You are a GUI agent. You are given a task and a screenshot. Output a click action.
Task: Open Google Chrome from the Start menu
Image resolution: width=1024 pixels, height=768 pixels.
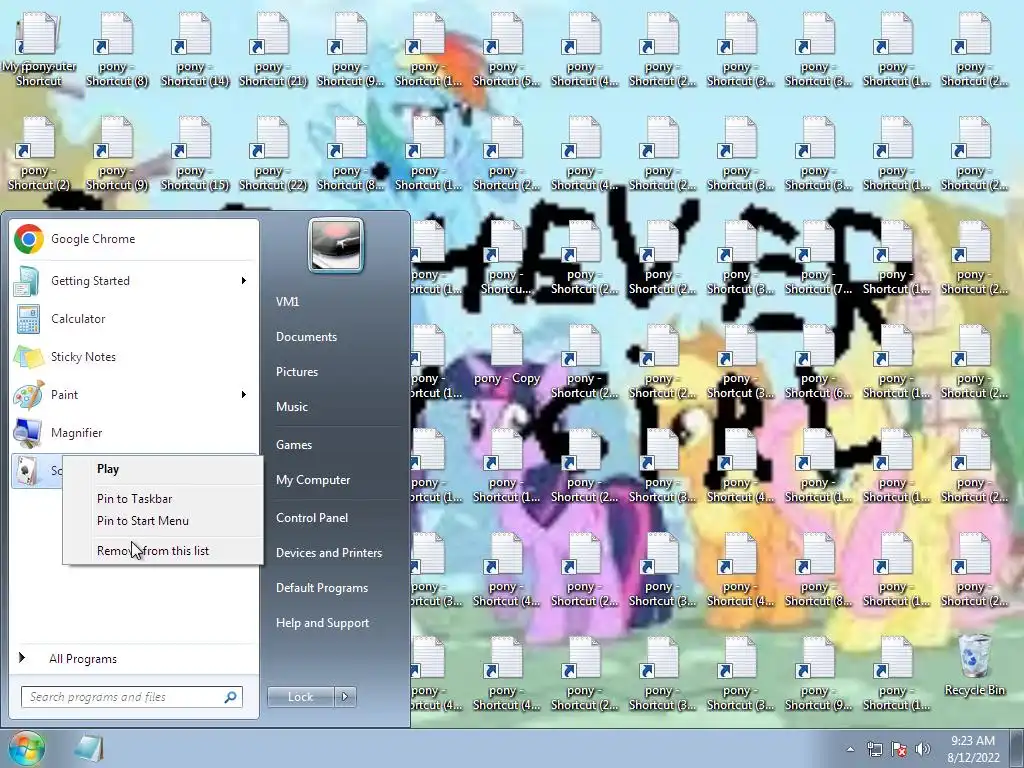135,239
